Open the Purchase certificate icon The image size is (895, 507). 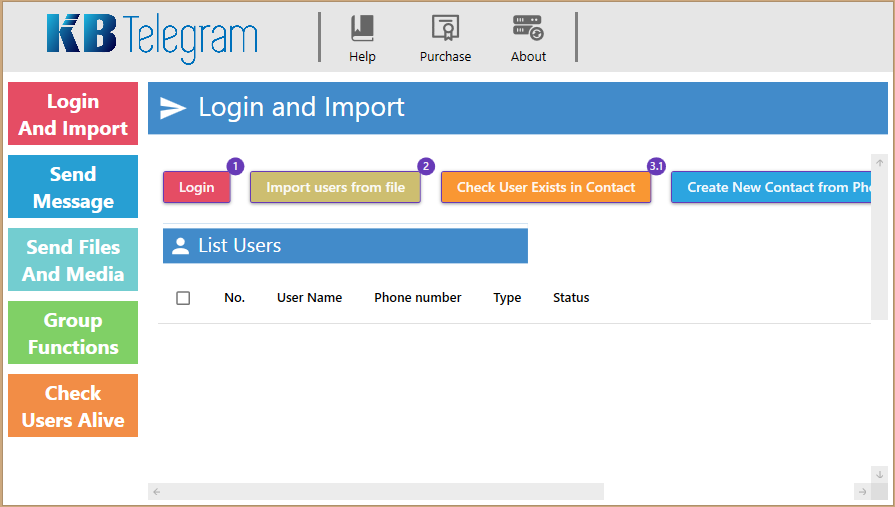click(445, 28)
